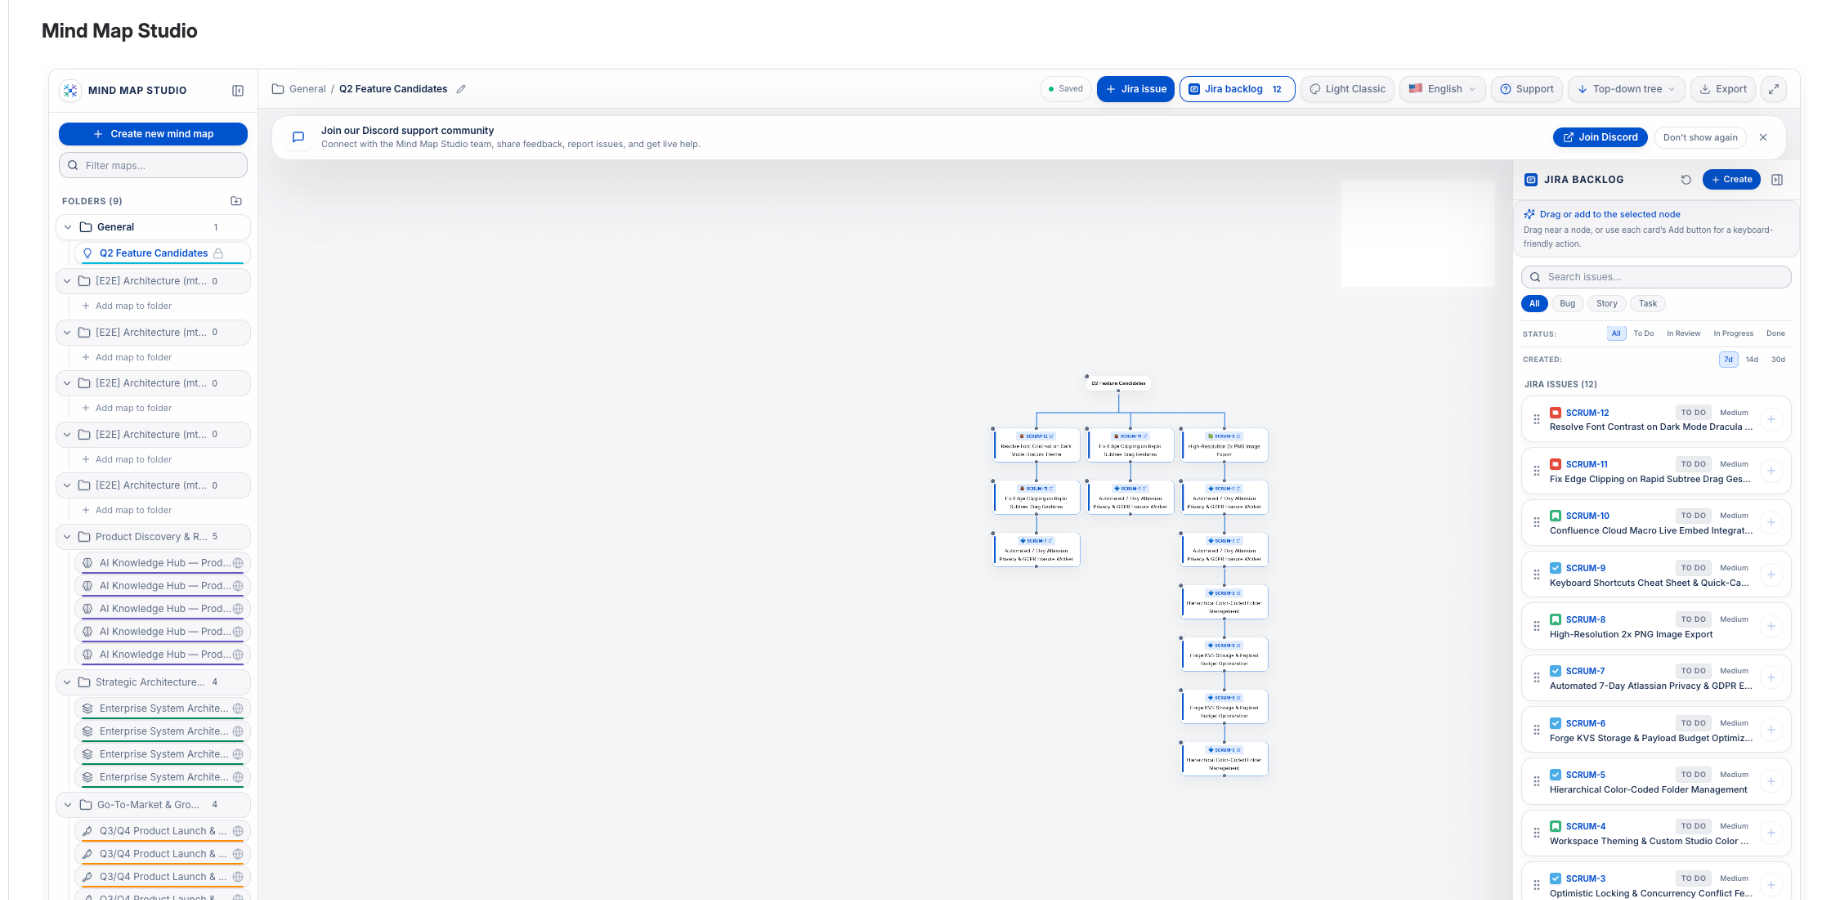Select the Q2 Feature Candidates root node
The width and height of the screenshot is (1840, 900).
point(1118,383)
